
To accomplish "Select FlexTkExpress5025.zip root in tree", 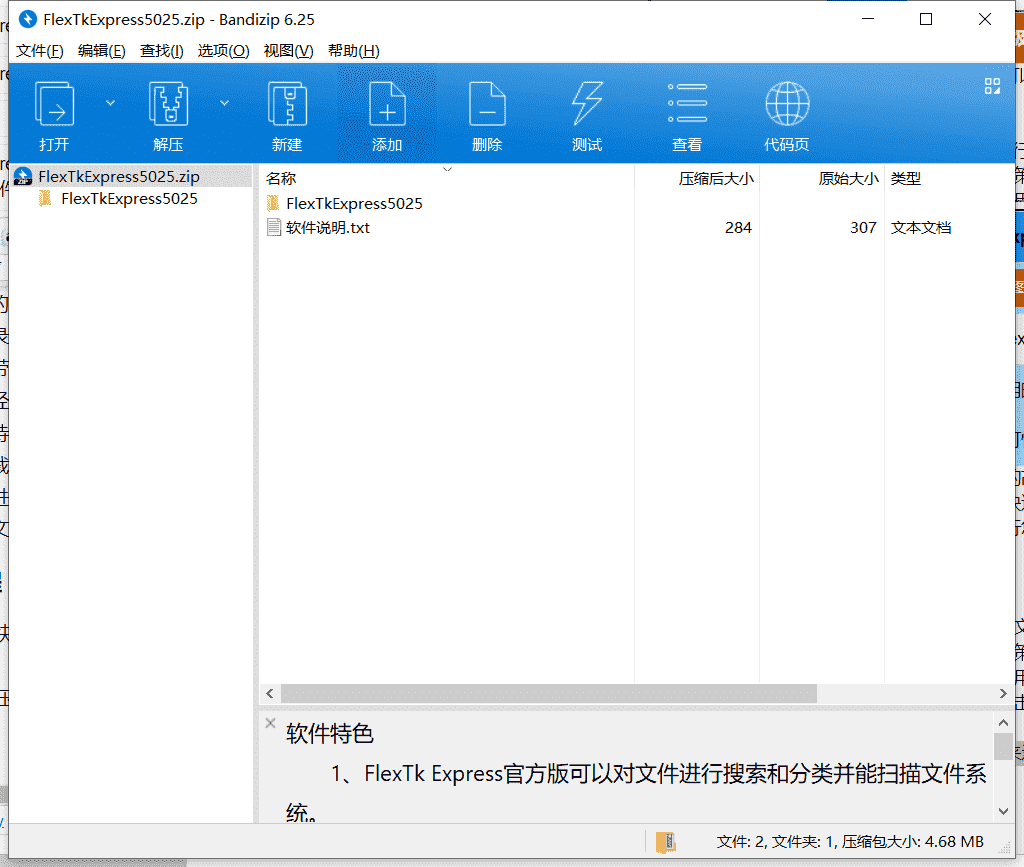I will coord(131,176).
